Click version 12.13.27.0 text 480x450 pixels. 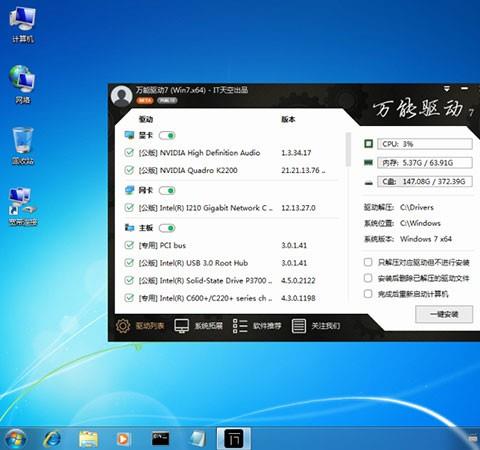pos(298,208)
